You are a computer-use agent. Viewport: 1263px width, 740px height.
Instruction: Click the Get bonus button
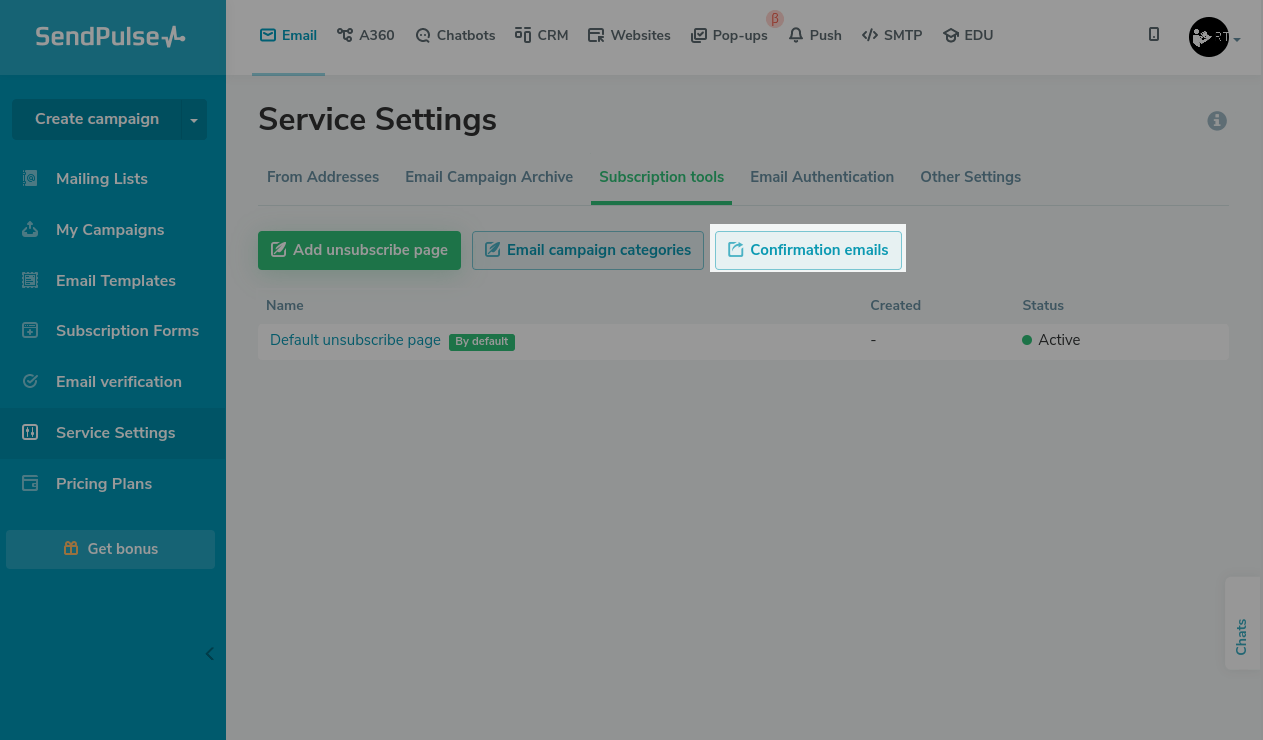(111, 549)
